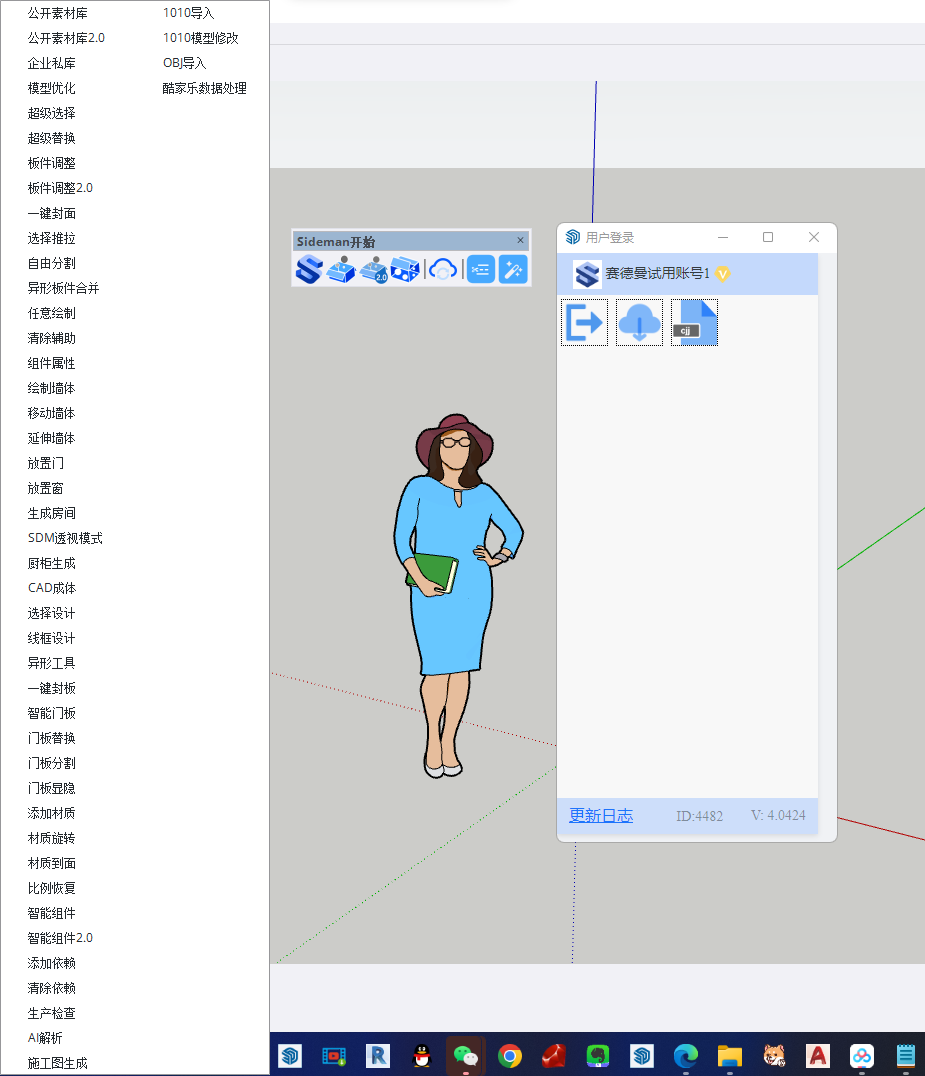Image resolution: width=925 pixels, height=1076 pixels.
Task: Select the 绘制墙体 menu item
Action: click(x=51, y=388)
